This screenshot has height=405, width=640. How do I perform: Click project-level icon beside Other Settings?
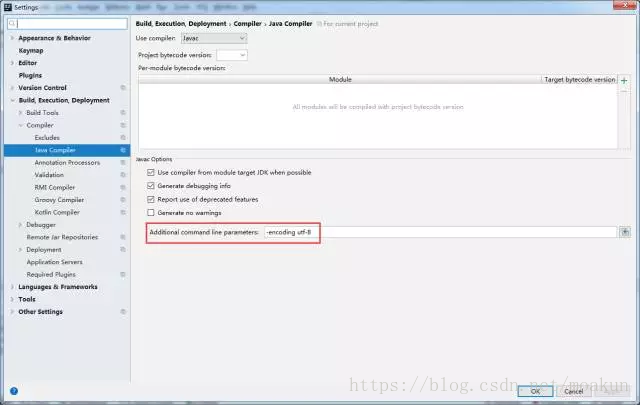[123, 312]
